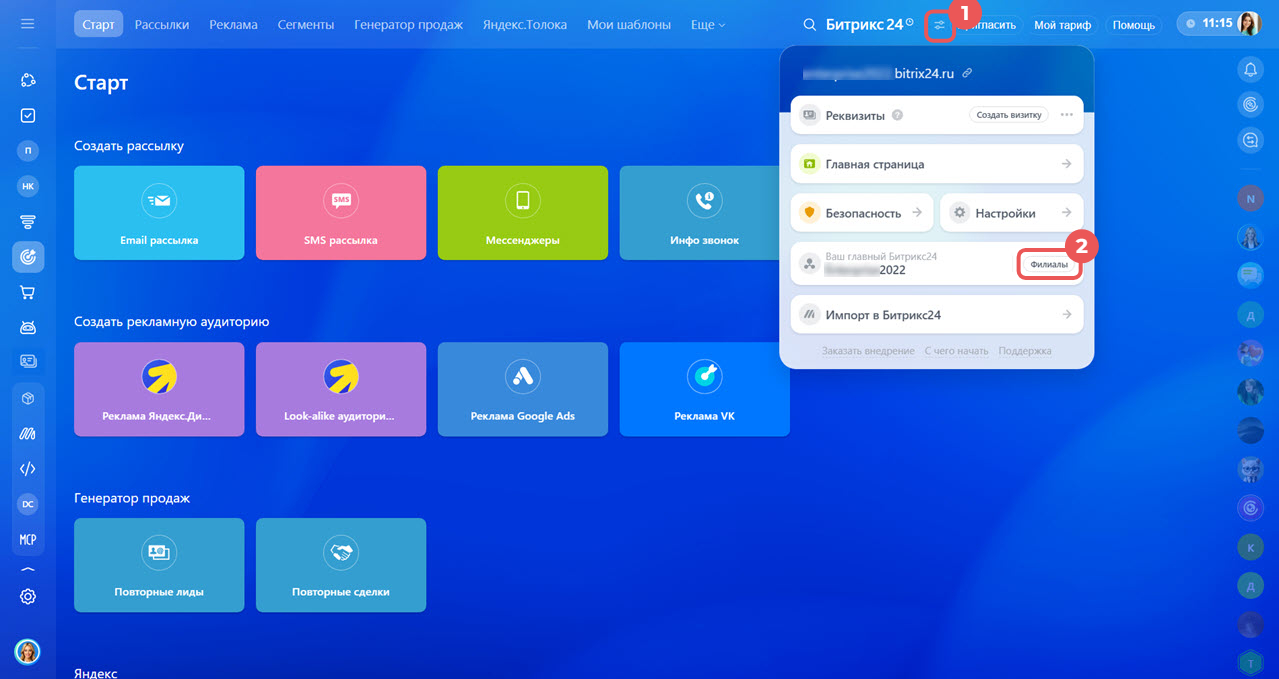Open the three-dots menu next to Реквизиты
Screen dimensions: 1279x679
point(1067,115)
